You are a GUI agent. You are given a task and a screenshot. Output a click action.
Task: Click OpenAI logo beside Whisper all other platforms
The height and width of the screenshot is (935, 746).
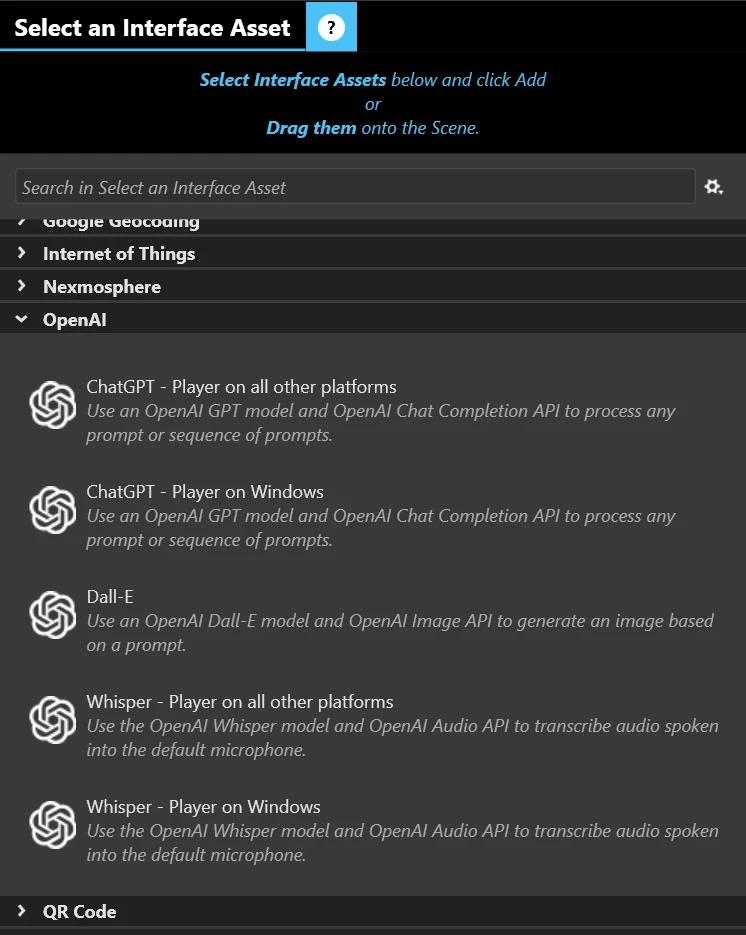pyautogui.click(x=53, y=720)
